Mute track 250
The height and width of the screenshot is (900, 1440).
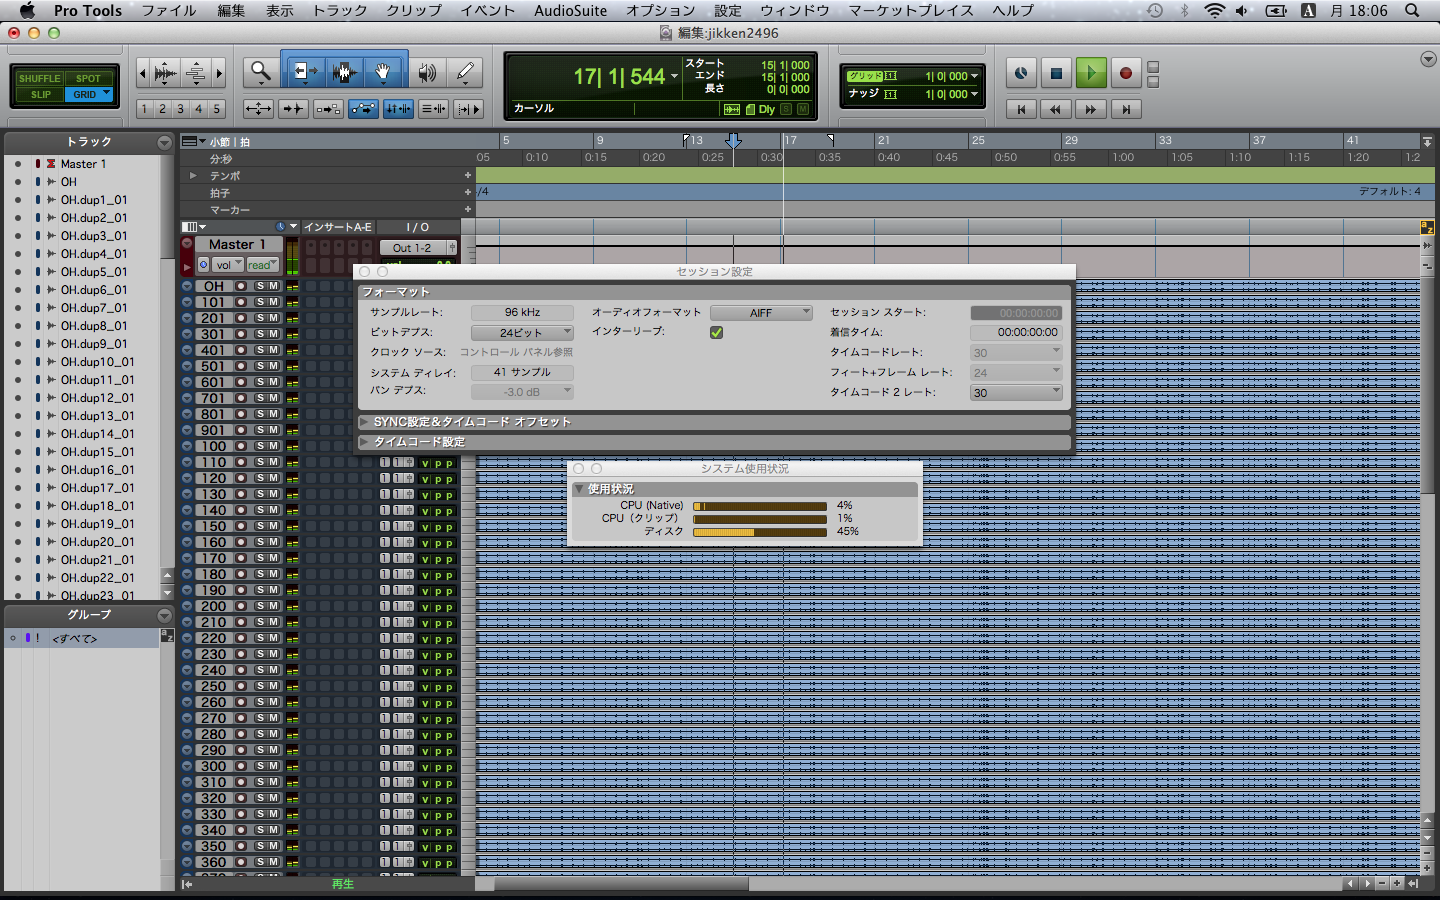pos(273,686)
